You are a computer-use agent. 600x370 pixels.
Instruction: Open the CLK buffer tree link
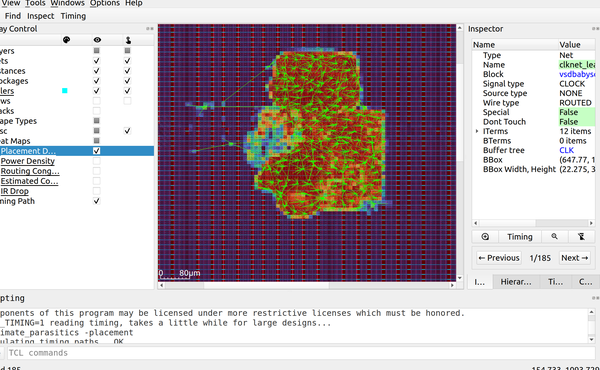pos(566,150)
